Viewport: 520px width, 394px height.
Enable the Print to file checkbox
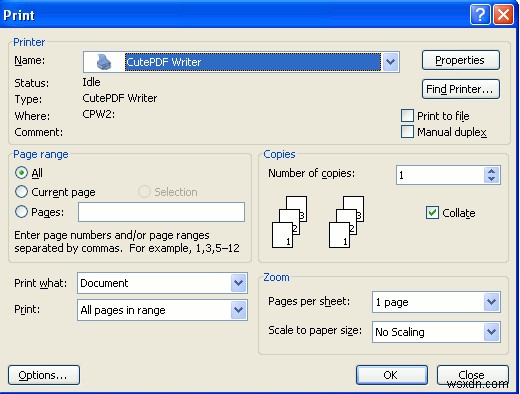click(x=407, y=116)
